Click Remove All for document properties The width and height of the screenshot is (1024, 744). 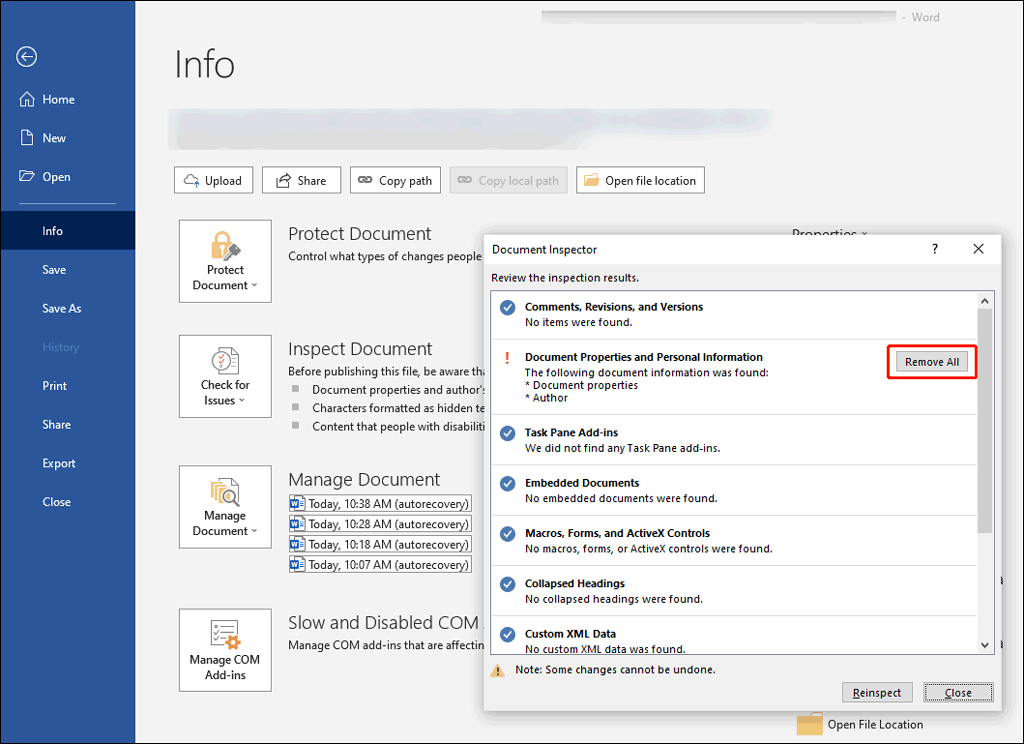(932, 362)
